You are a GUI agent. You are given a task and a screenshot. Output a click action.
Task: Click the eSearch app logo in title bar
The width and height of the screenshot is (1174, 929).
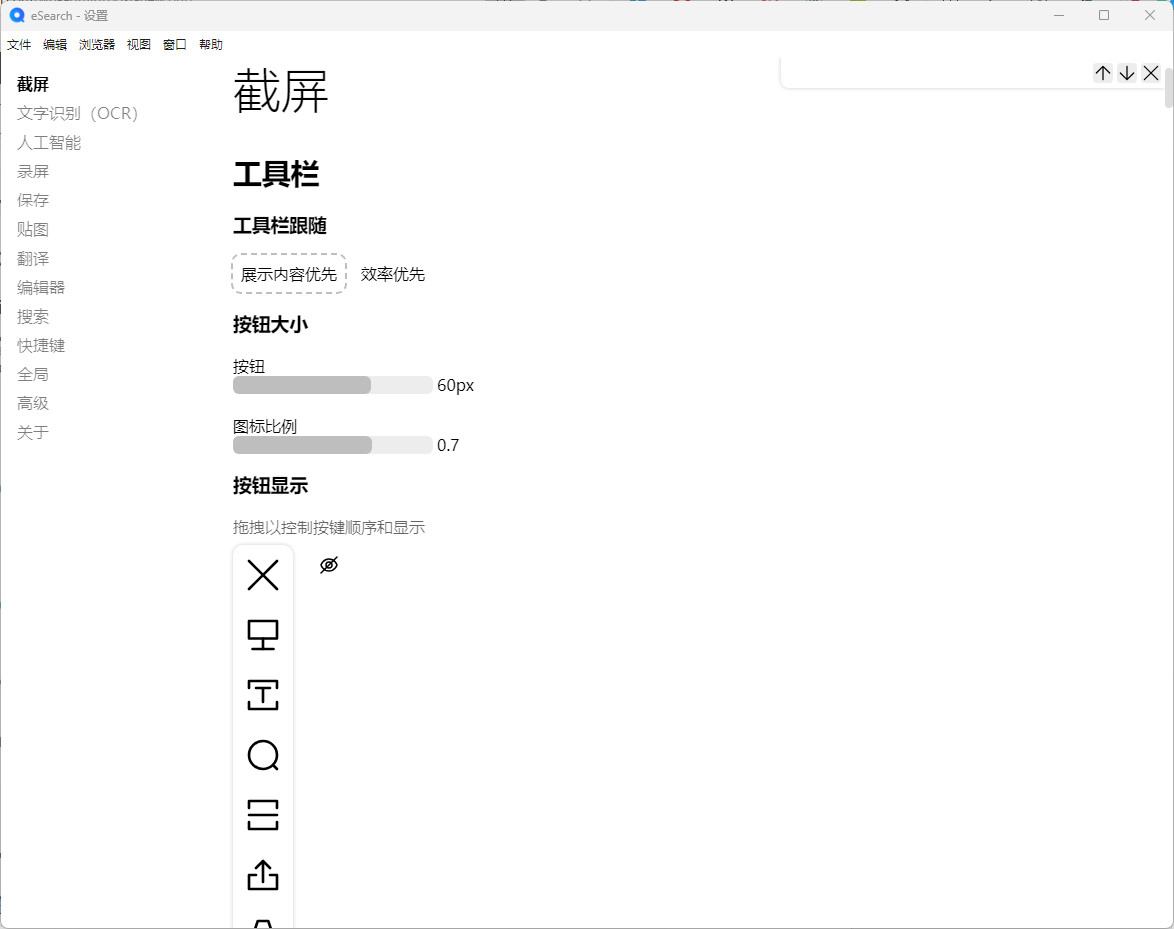coord(16,15)
